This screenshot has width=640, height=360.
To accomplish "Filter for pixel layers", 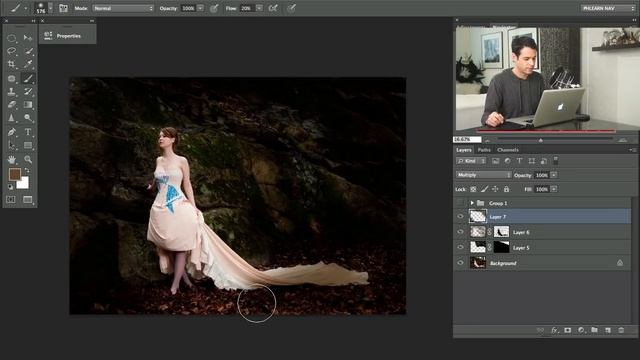I will coord(496,161).
